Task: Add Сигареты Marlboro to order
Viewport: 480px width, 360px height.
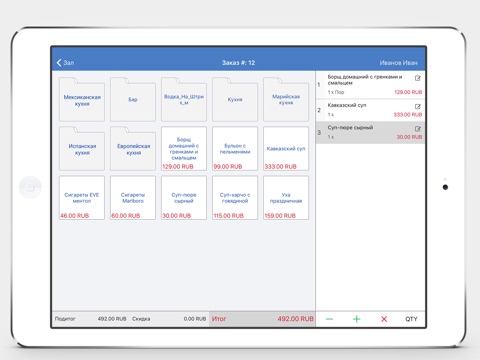Action: click(x=133, y=198)
